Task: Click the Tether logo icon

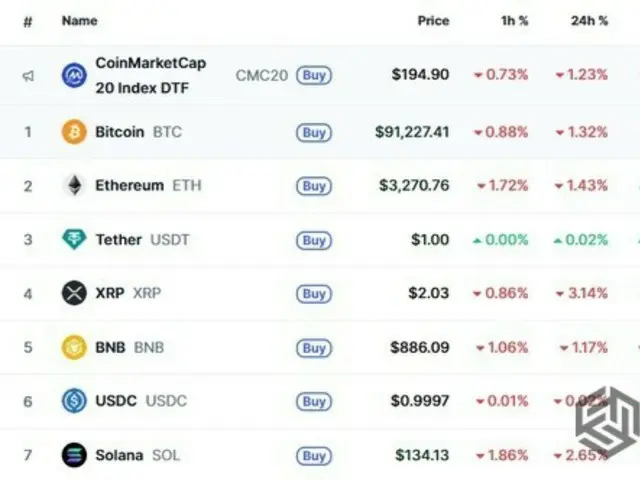Action: click(x=74, y=240)
